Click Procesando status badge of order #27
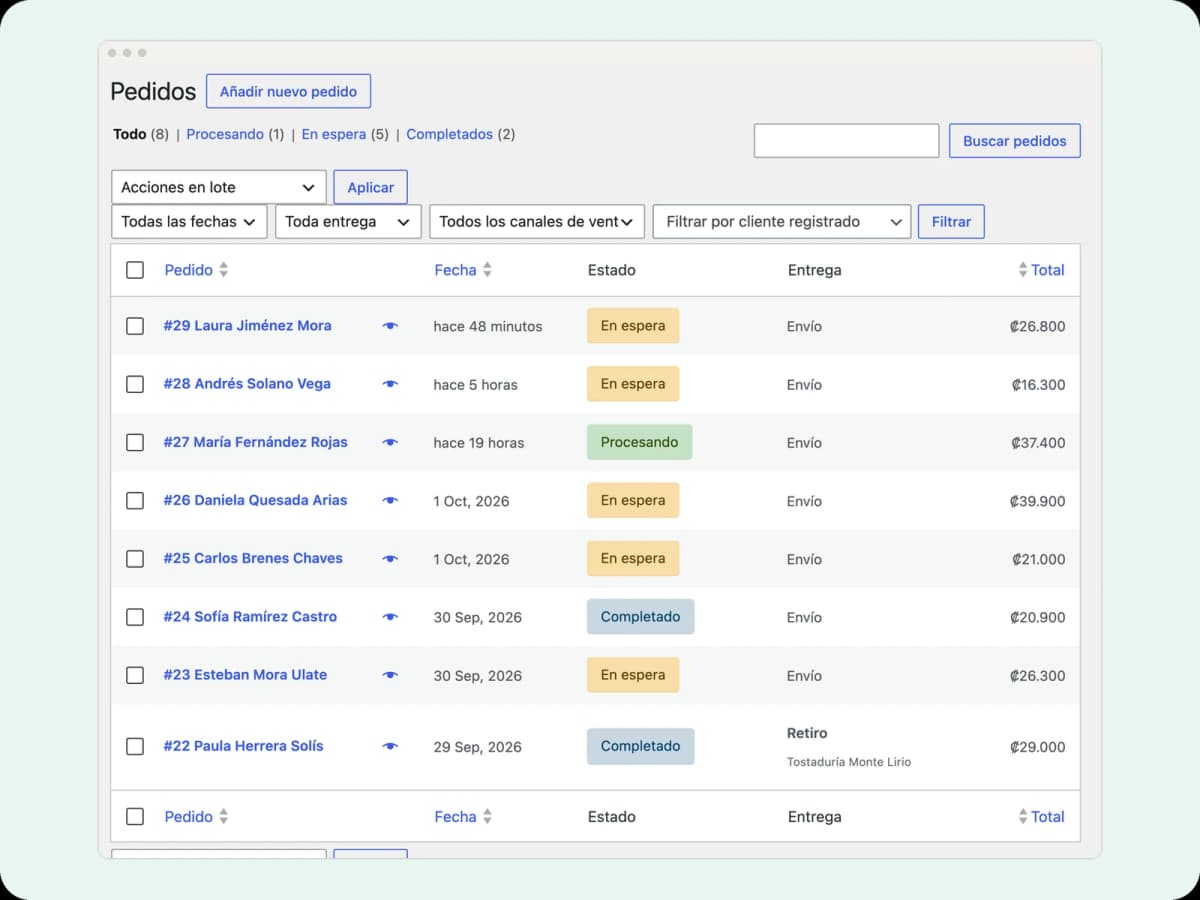This screenshot has width=1200, height=900. pos(639,442)
